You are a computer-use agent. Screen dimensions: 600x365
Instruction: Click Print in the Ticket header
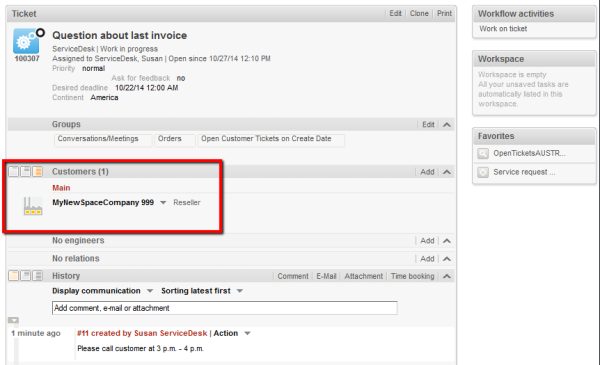pyautogui.click(x=444, y=13)
